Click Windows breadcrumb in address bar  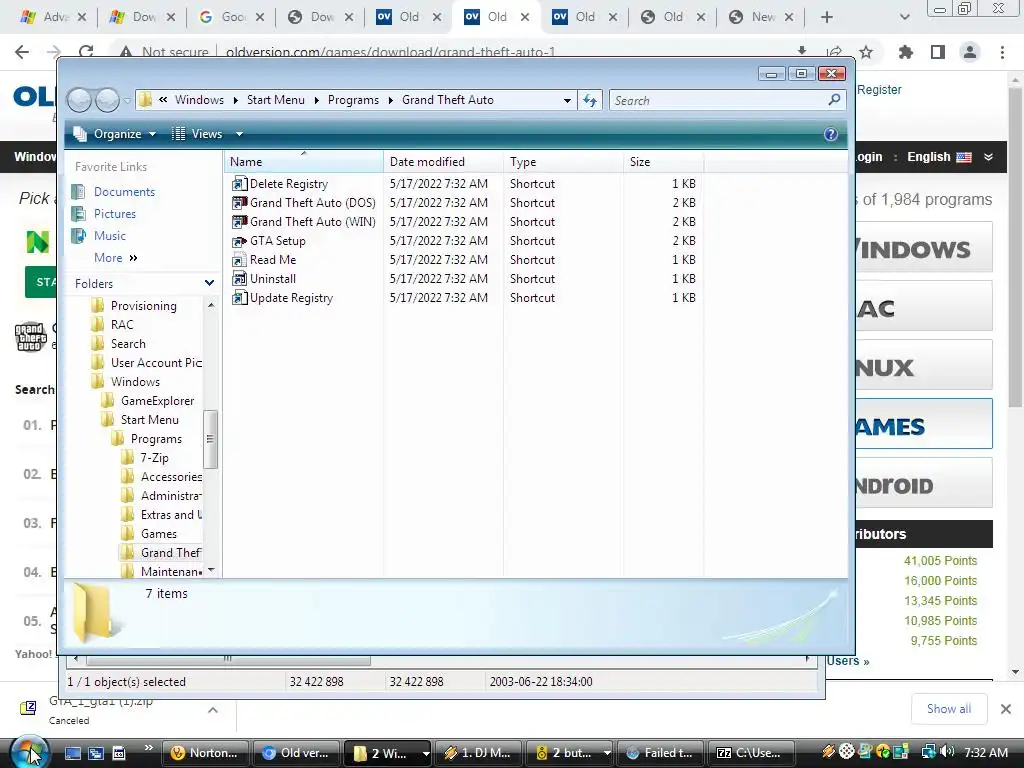click(x=199, y=100)
